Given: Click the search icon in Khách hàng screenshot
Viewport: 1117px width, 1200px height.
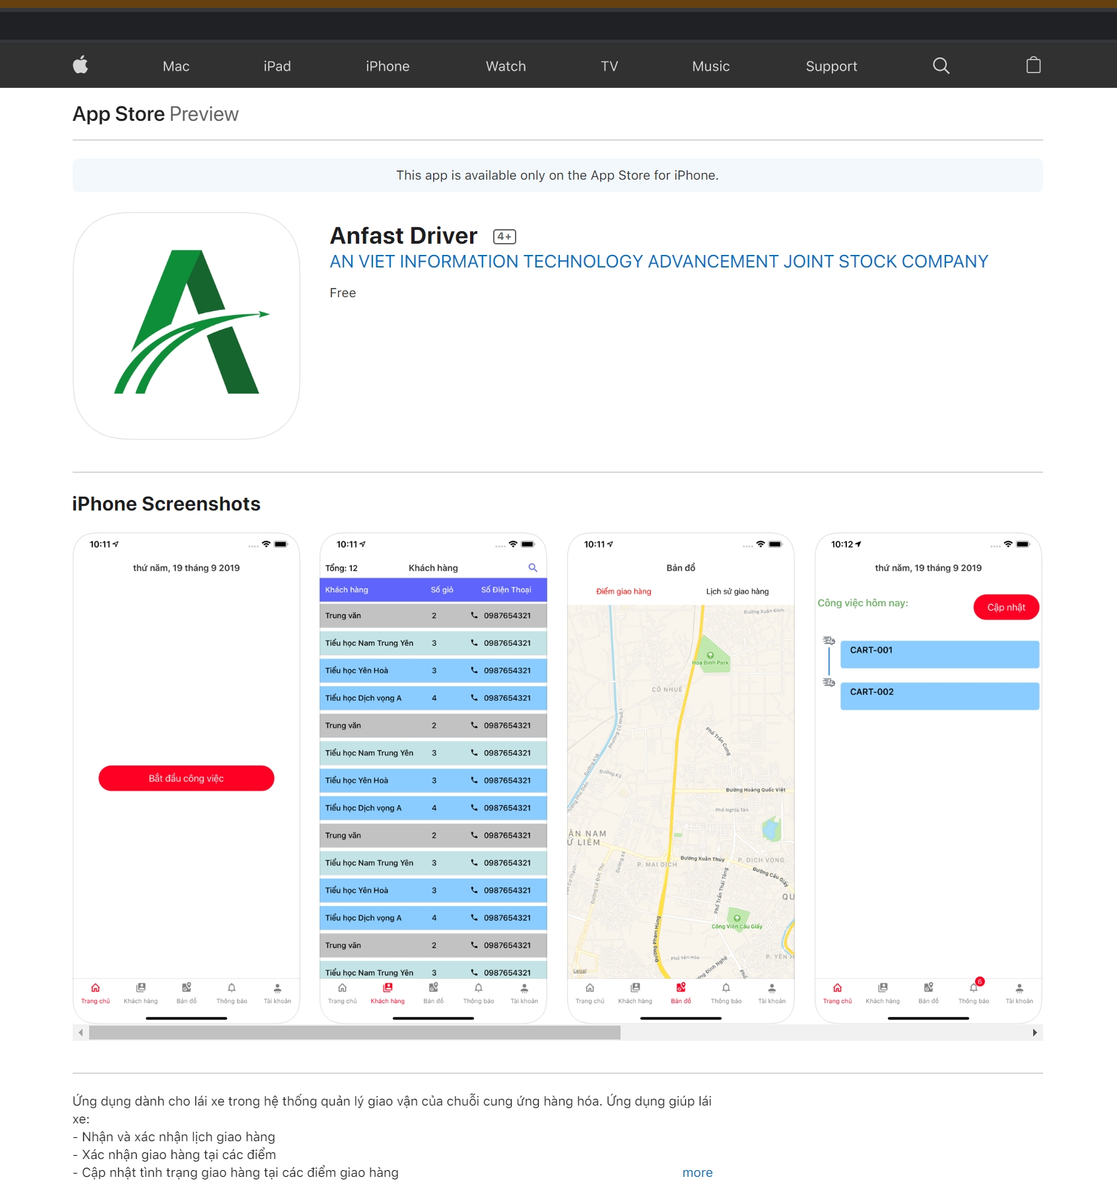Looking at the screenshot, I should (533, 567).
